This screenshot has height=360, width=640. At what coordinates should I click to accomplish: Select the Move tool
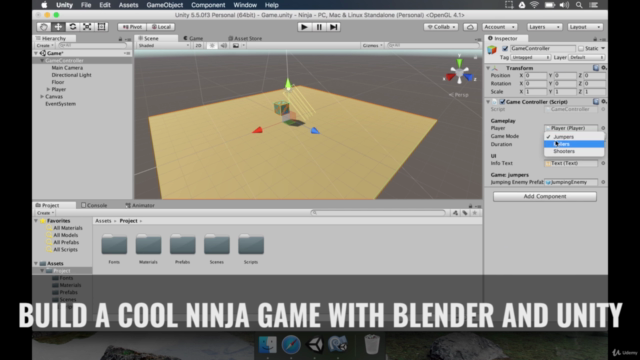click(58, 27)
